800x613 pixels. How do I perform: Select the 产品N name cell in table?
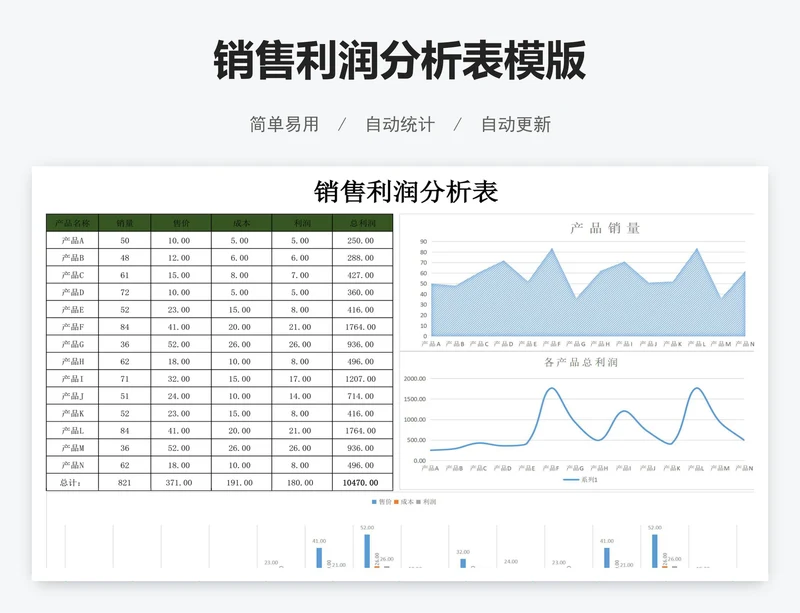72,465
